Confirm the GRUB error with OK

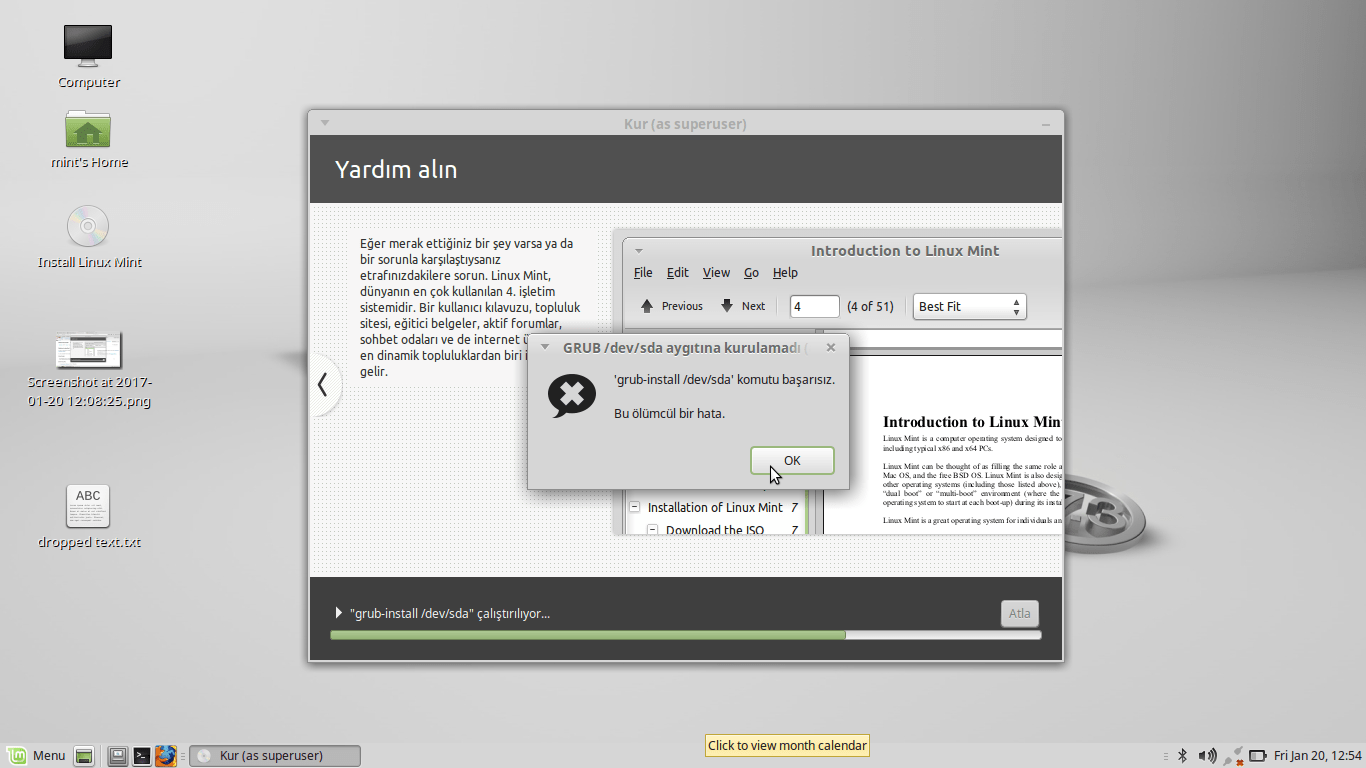coord(792,460)
